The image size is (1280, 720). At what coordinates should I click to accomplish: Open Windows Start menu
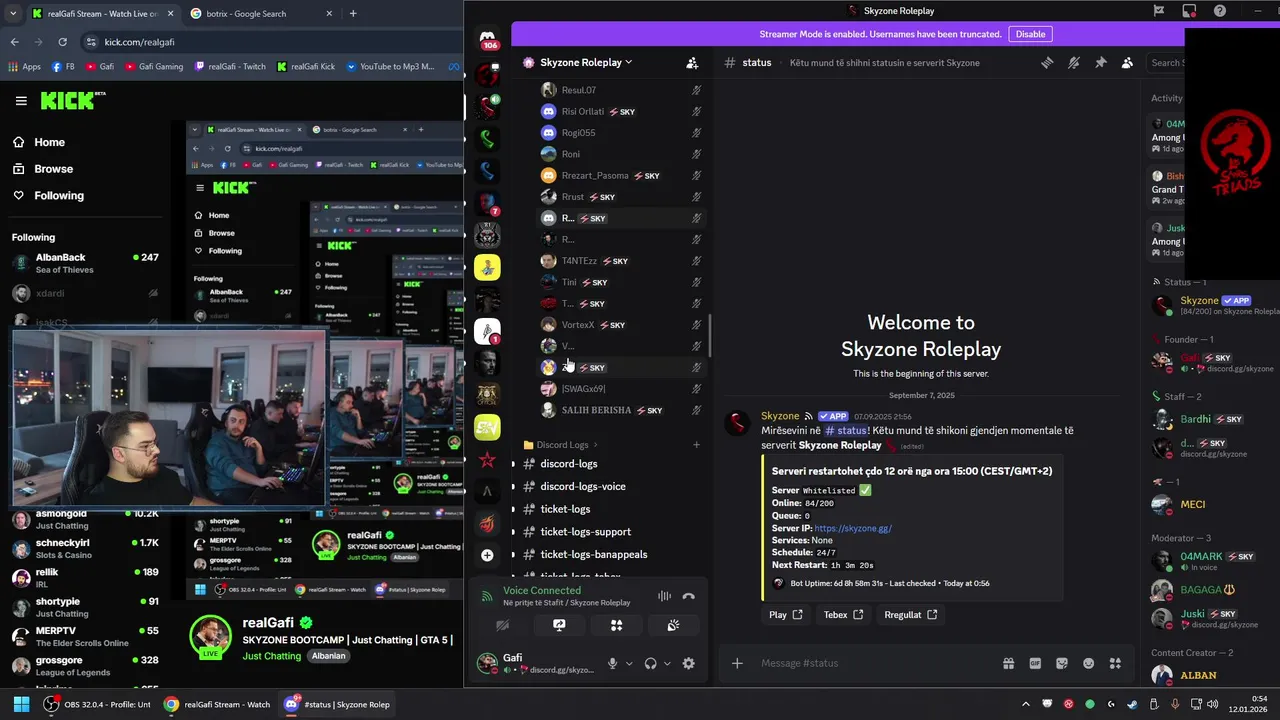tap(21, 704)
